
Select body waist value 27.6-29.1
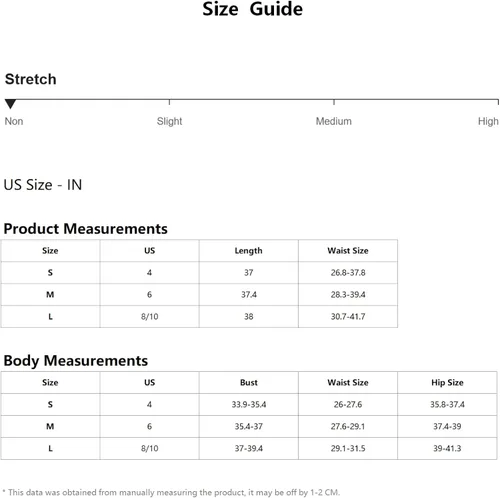pyautogui.click(x=348, y=427)
